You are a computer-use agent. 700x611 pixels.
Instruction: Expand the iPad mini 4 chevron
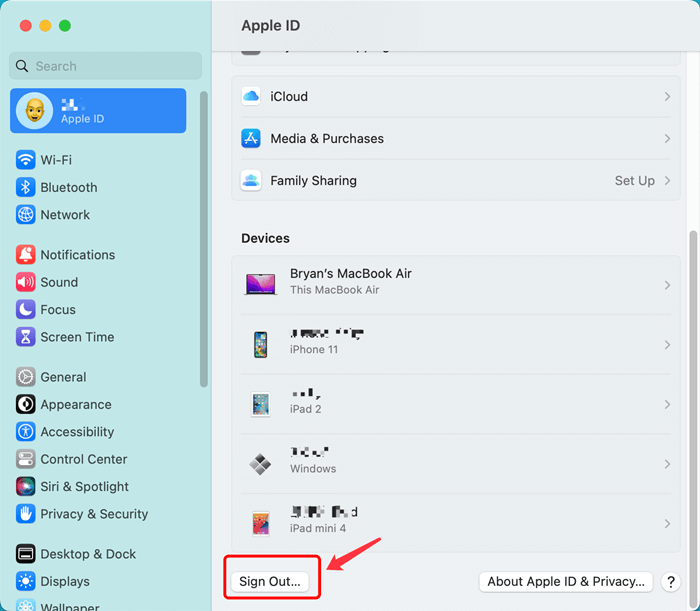point(667,524)
